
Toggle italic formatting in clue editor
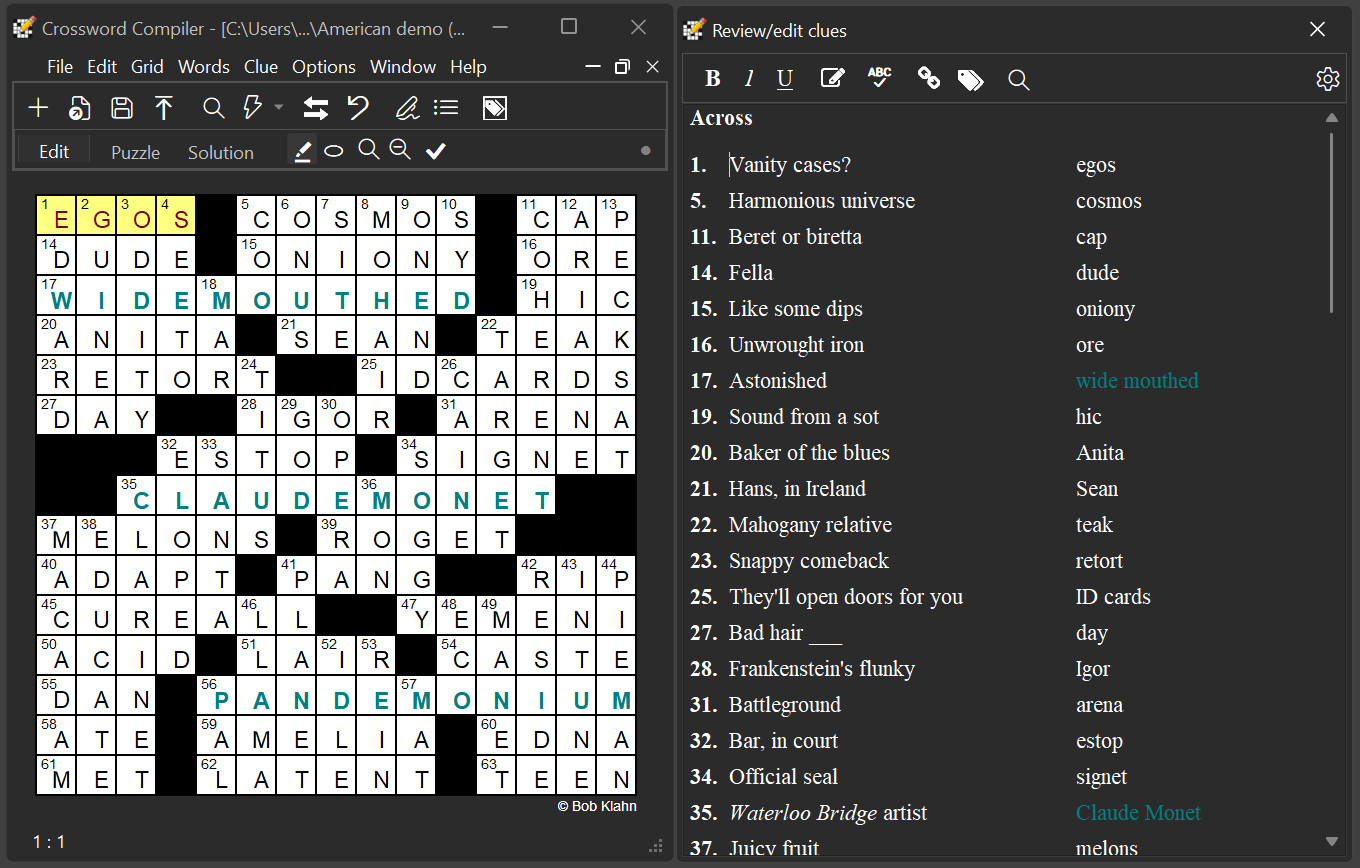[x=749, y=78]
